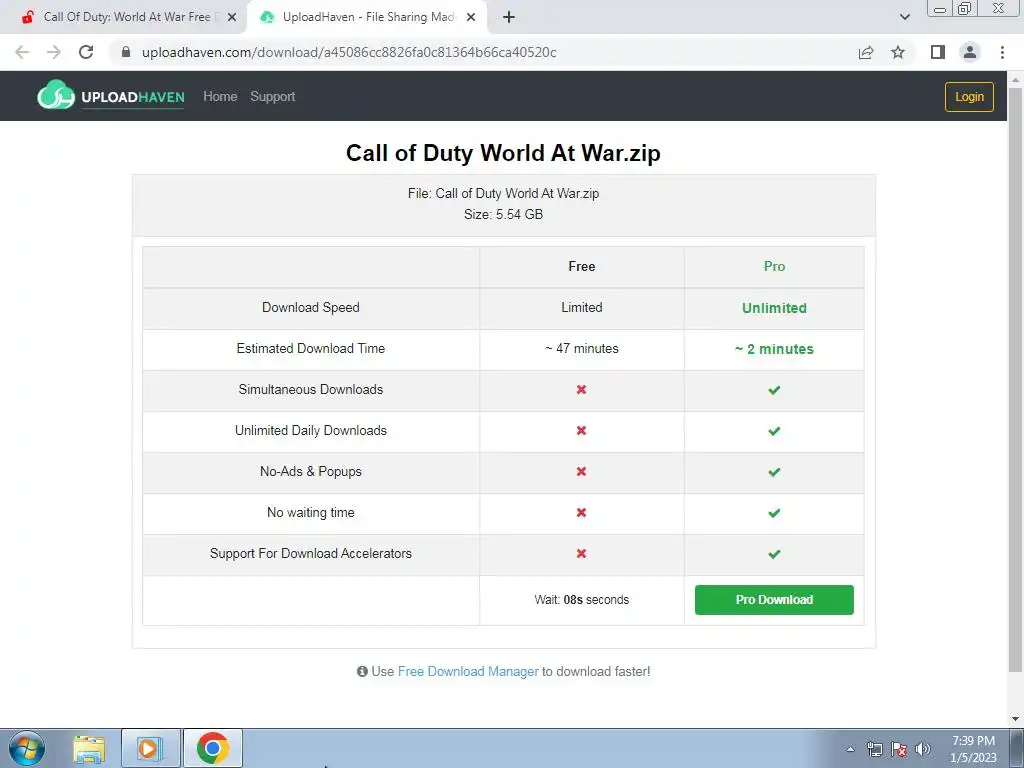1024x768 pixels.
Task: Open the media player taskbar icon
Action: coord(150,749)
